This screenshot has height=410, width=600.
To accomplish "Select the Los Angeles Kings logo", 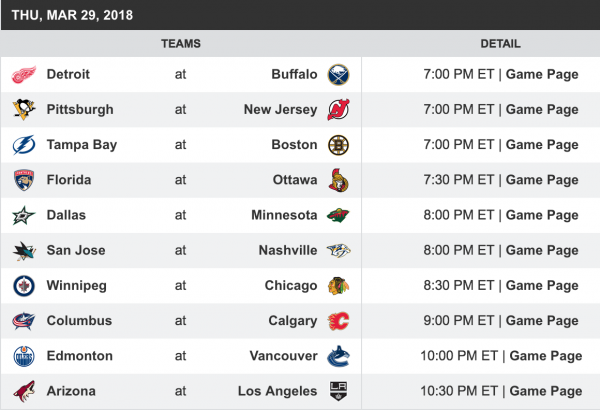I will coord(339,391).
